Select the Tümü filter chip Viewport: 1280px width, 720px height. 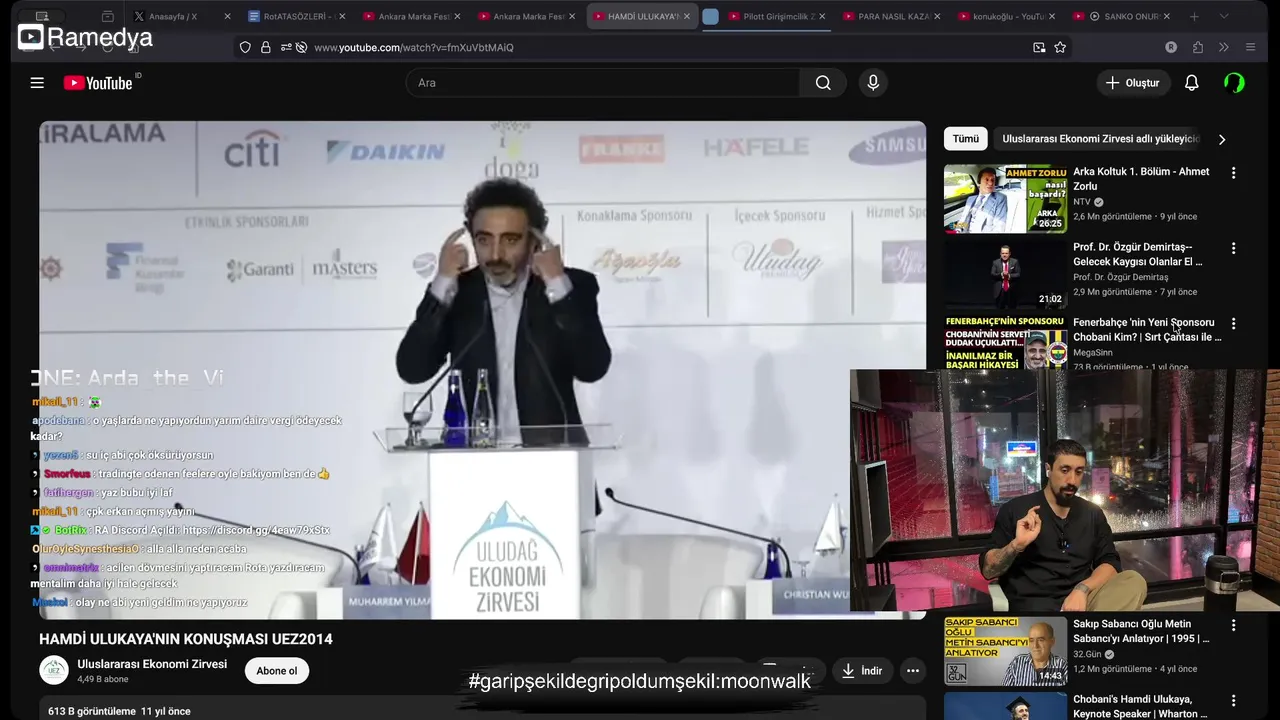coord(965,139)
